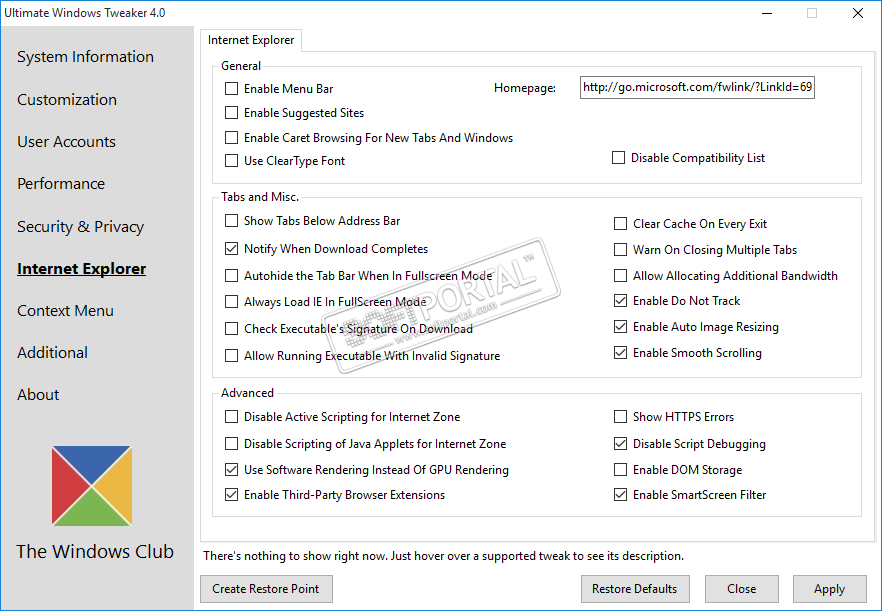Uncheck Enable Do Not Track

[620, 301]
